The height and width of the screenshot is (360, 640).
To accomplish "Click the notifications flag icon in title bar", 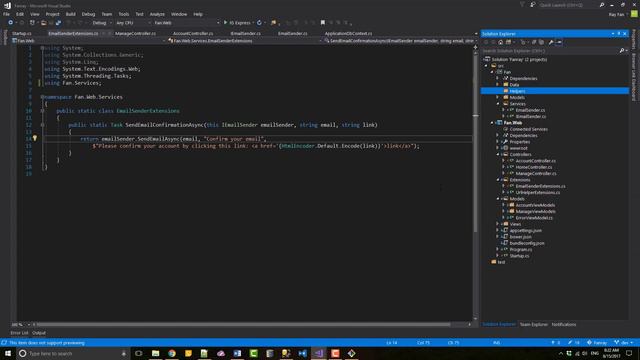I will pos(522,5).
